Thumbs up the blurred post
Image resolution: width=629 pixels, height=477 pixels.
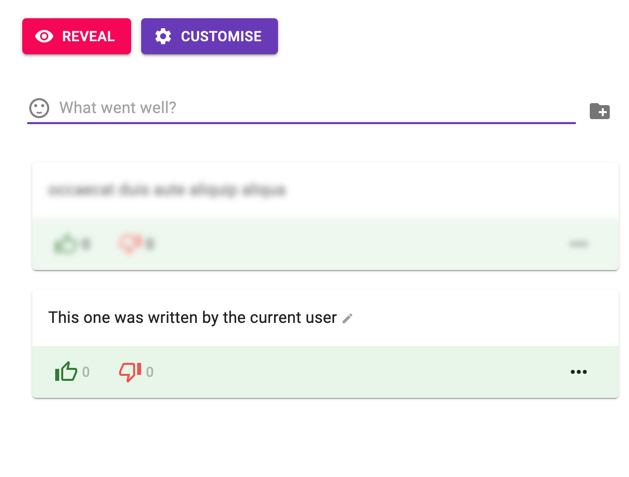pos(65,244)
